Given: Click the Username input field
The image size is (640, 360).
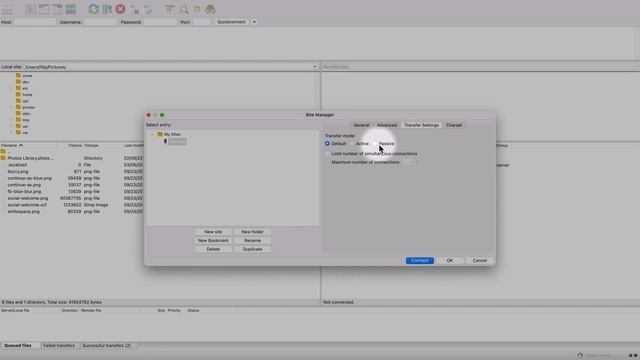Looking at the screenshot, I should [100, 22].
